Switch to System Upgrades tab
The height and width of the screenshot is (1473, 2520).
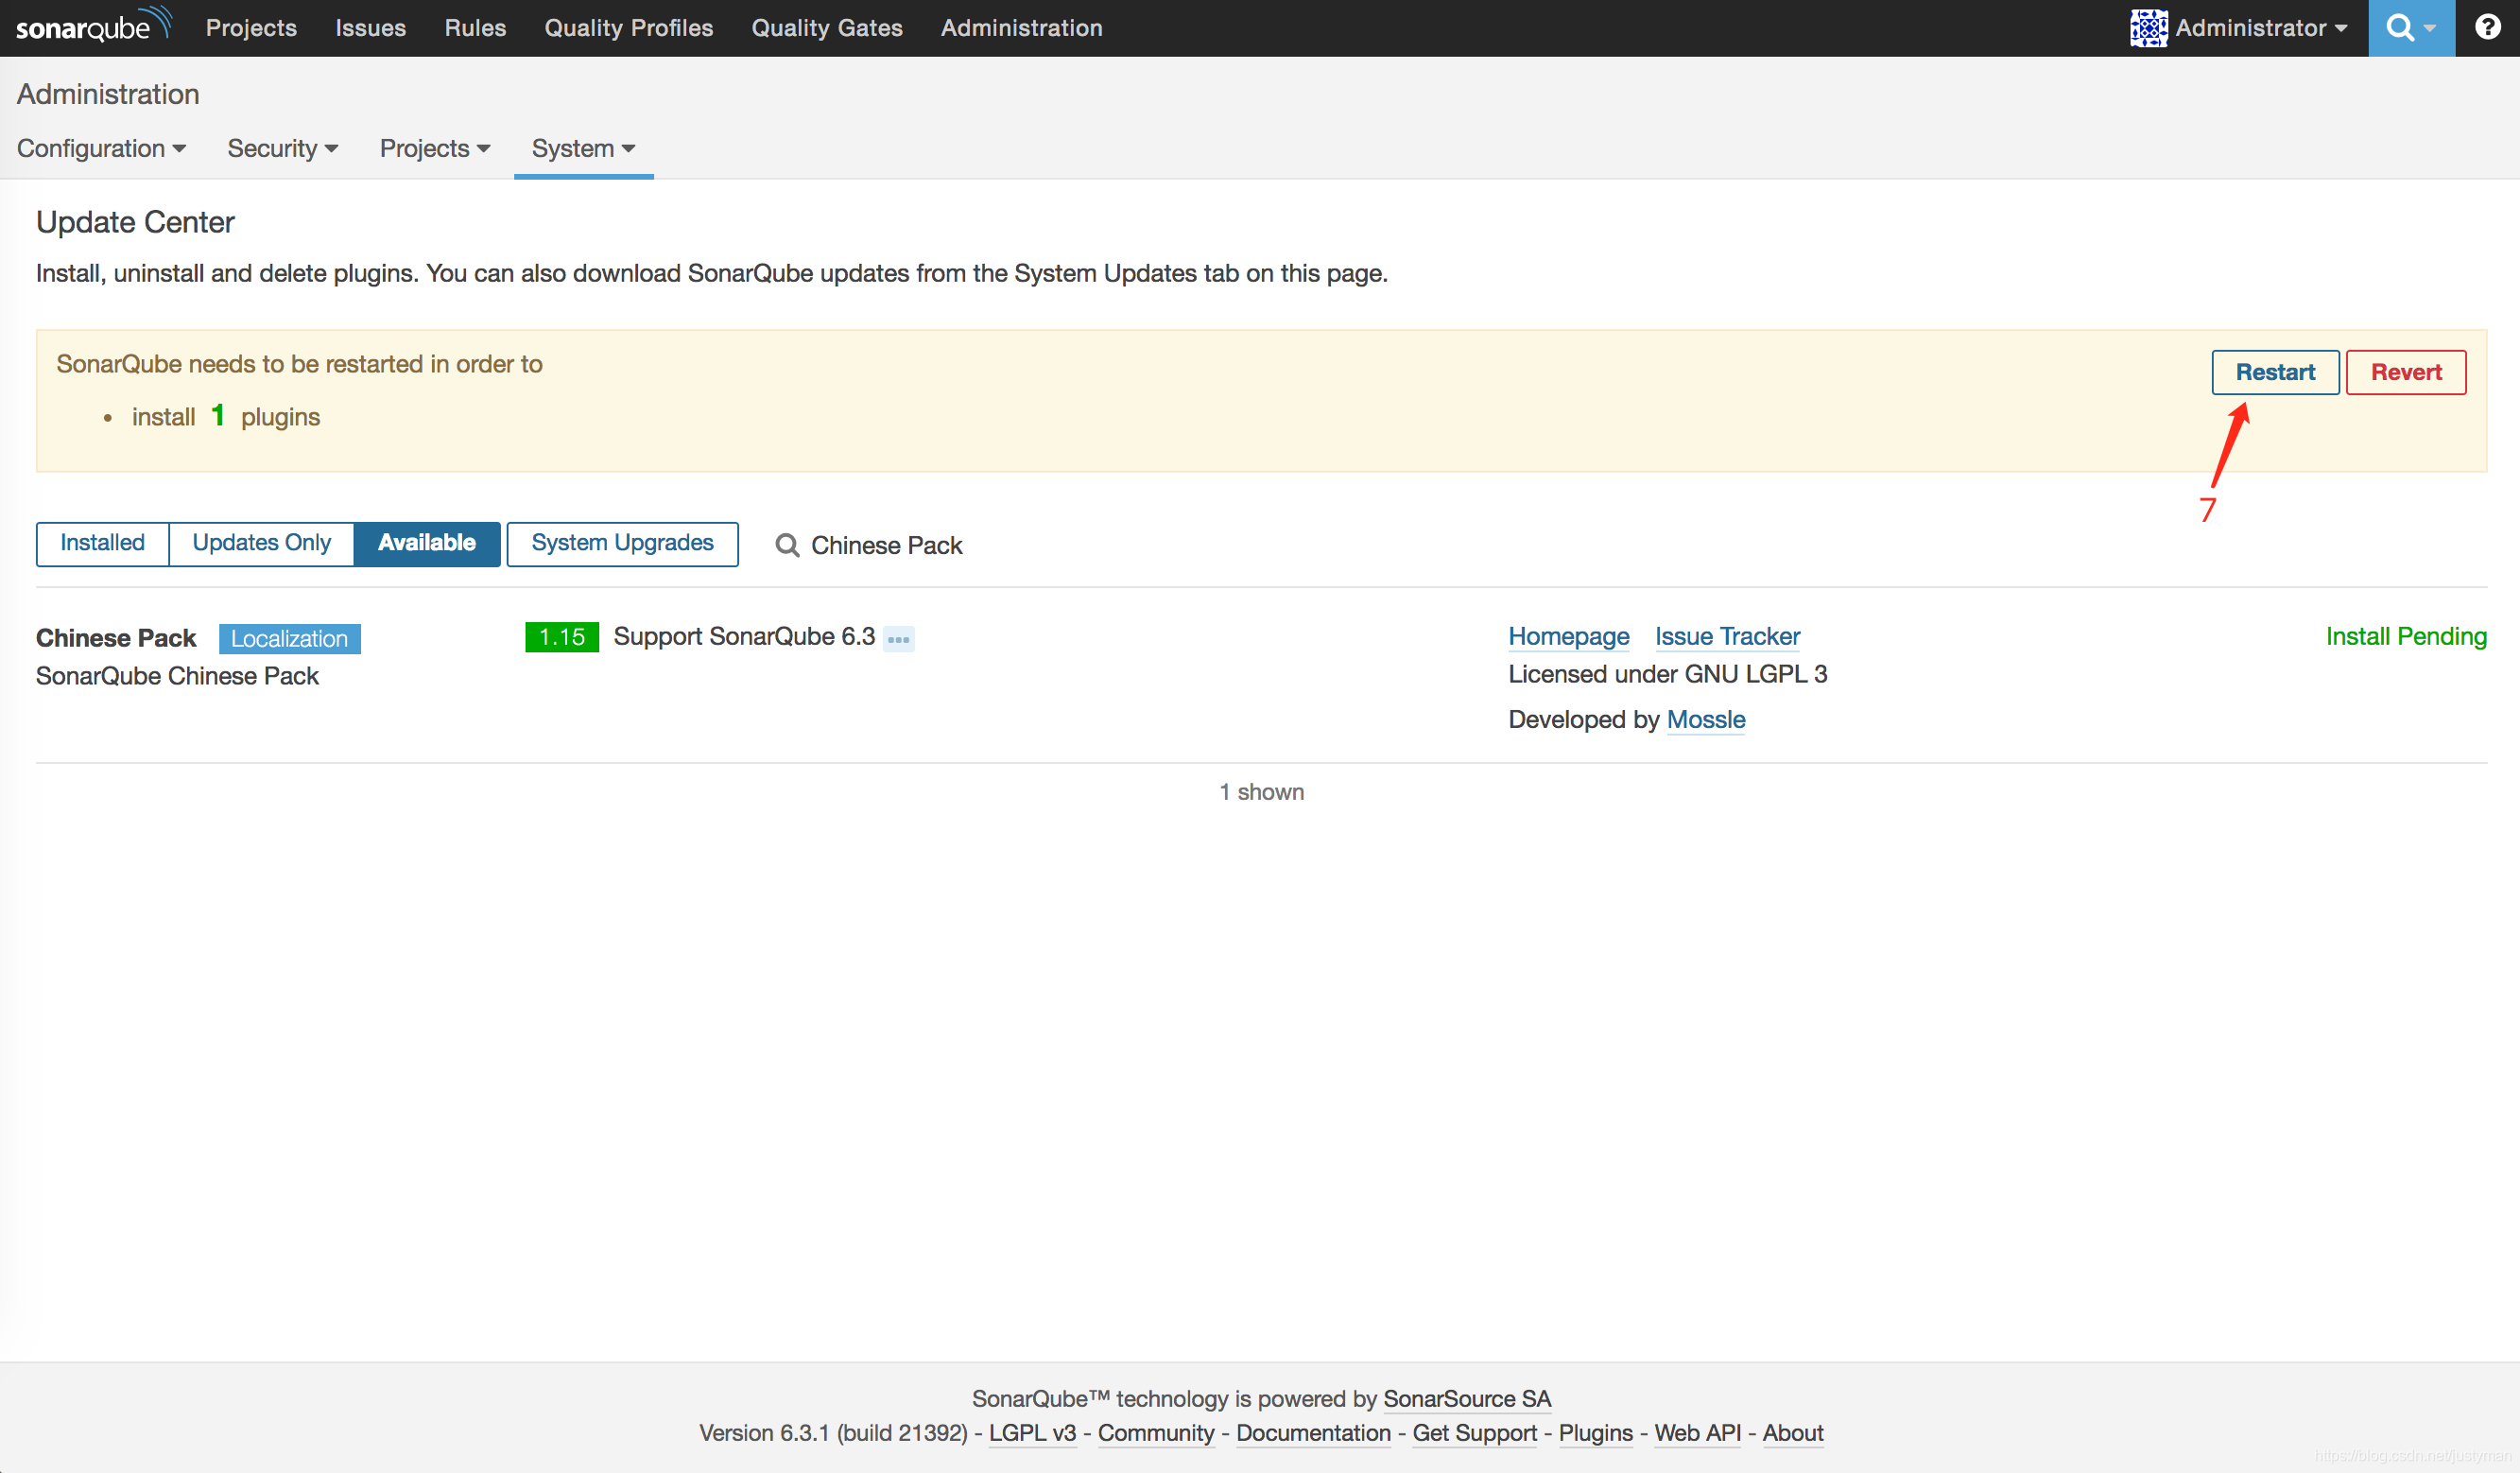coord(622,543)
